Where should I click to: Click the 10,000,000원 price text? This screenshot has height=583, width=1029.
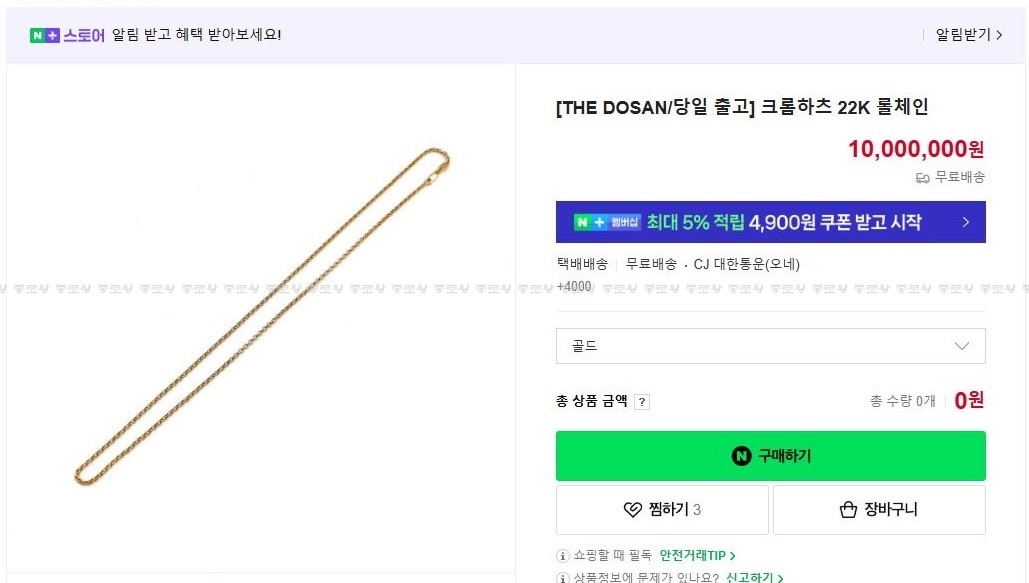click(916, 149)
